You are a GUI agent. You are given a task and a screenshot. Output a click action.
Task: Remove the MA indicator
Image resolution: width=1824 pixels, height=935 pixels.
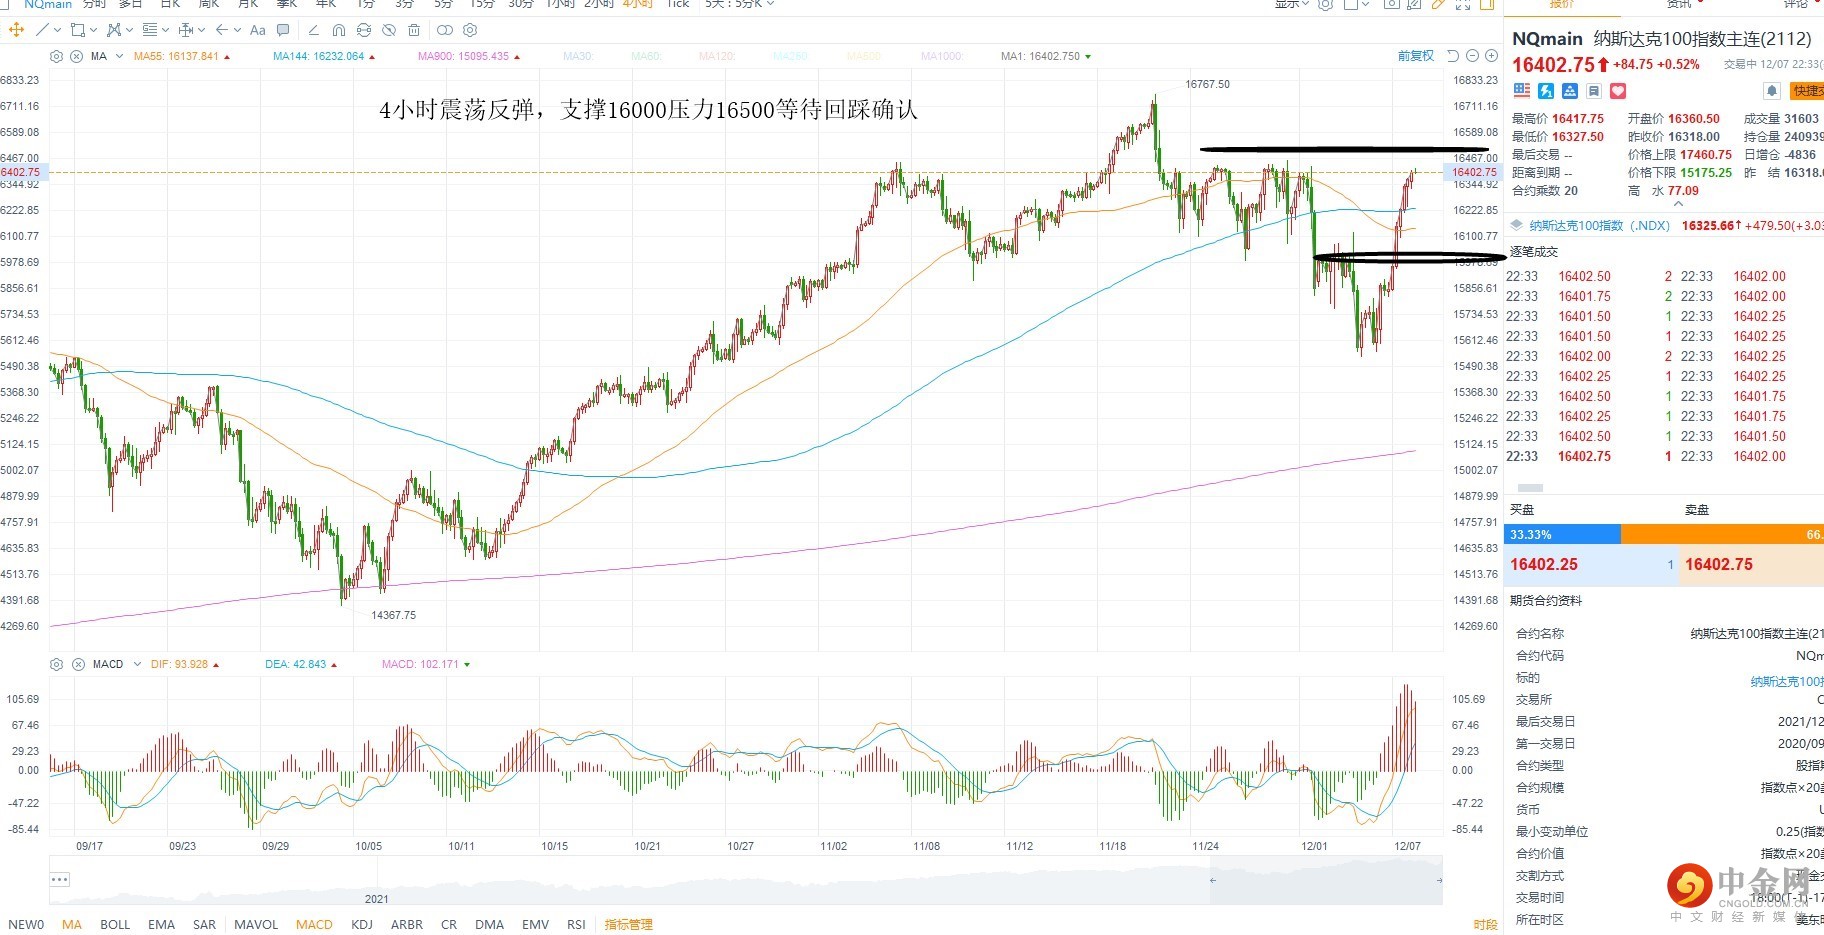coord(77,56)
